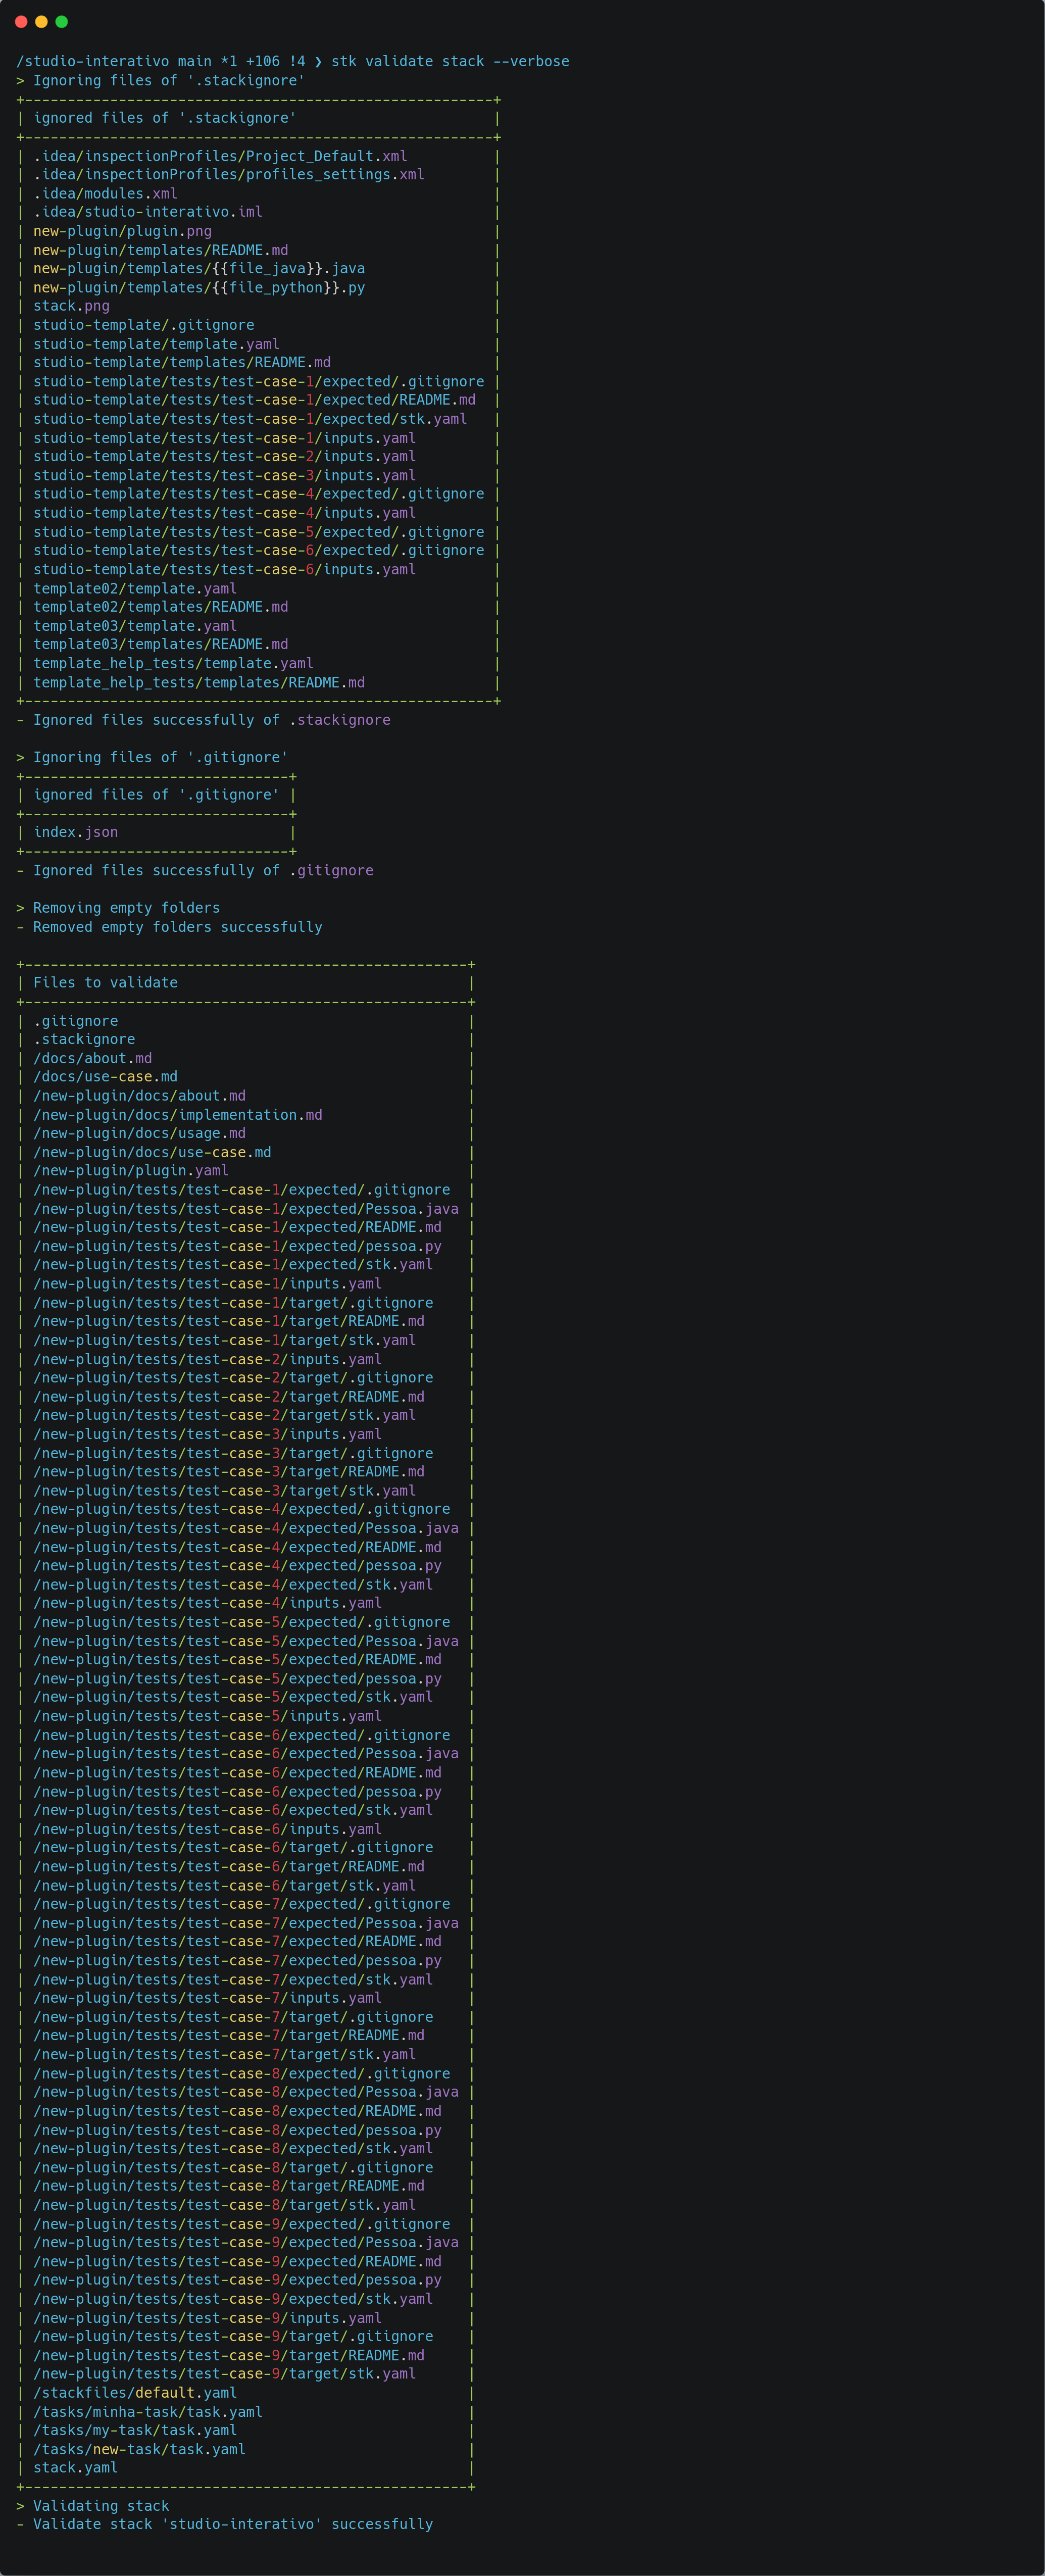
Task: Click the 'stk validate stack --verbose' command
Action: 450,61
